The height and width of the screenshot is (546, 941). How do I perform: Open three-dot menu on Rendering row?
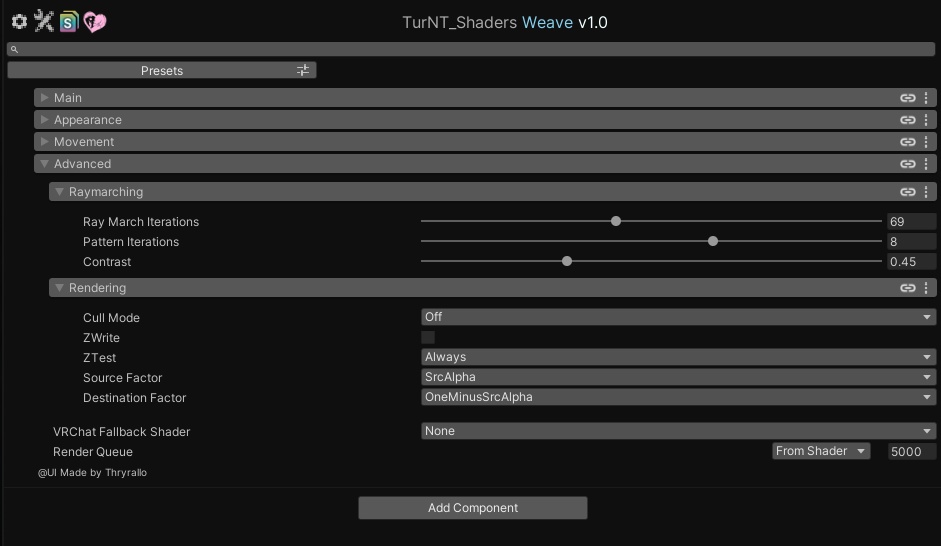pyautogui.click(x=926, y=288)
